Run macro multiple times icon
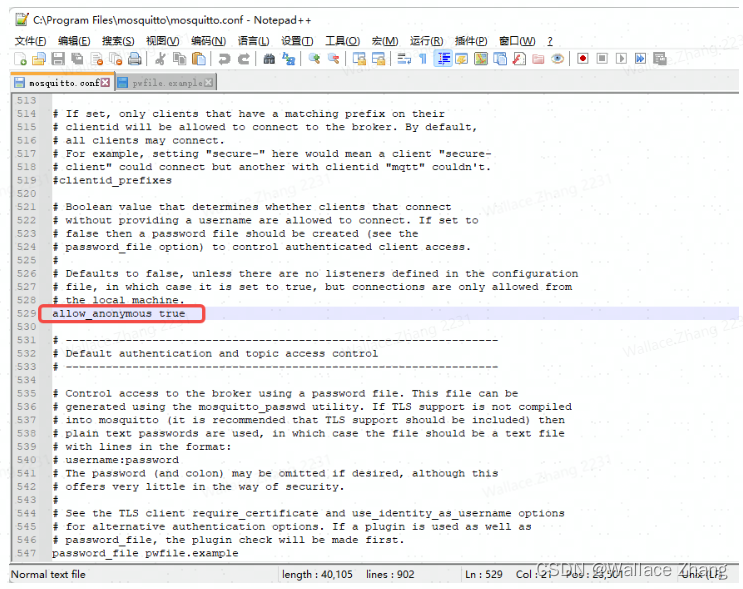The width and height of the screenshot is (743, 589). pos(640,59)
